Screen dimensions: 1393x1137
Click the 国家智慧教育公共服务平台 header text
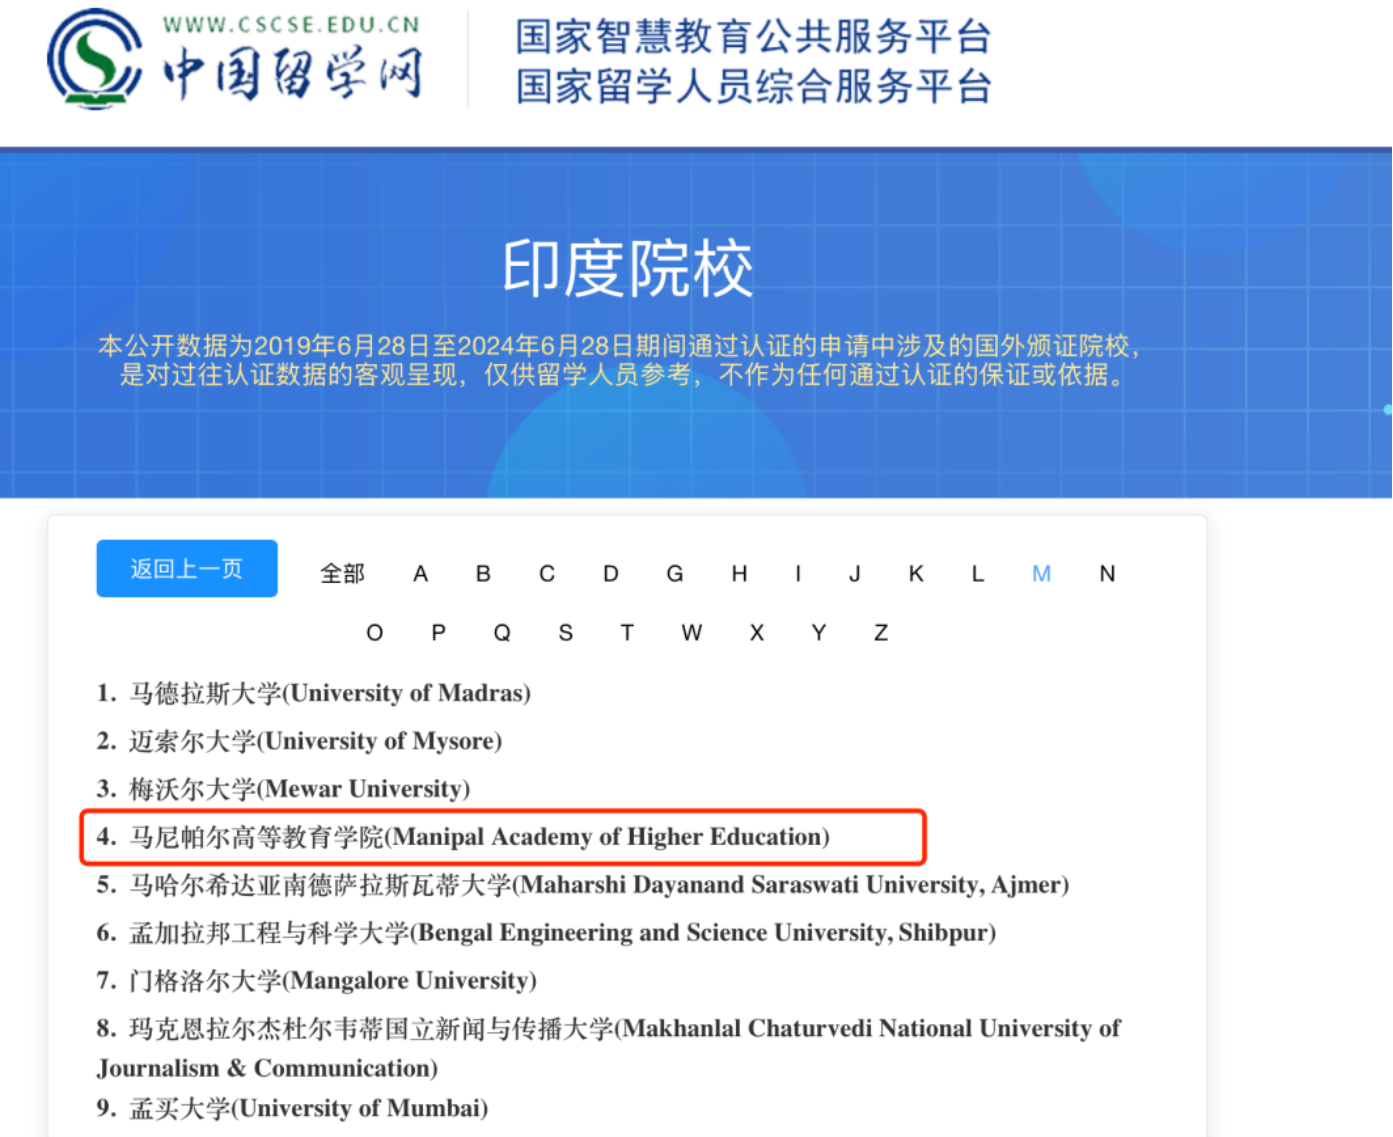click(753, 37)
